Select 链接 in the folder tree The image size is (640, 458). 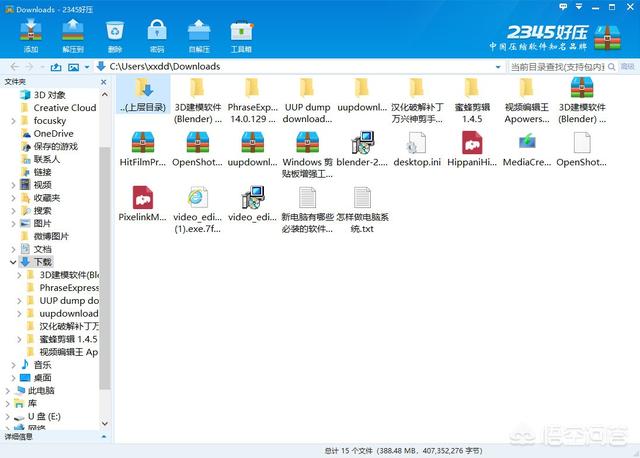(42, 172)
